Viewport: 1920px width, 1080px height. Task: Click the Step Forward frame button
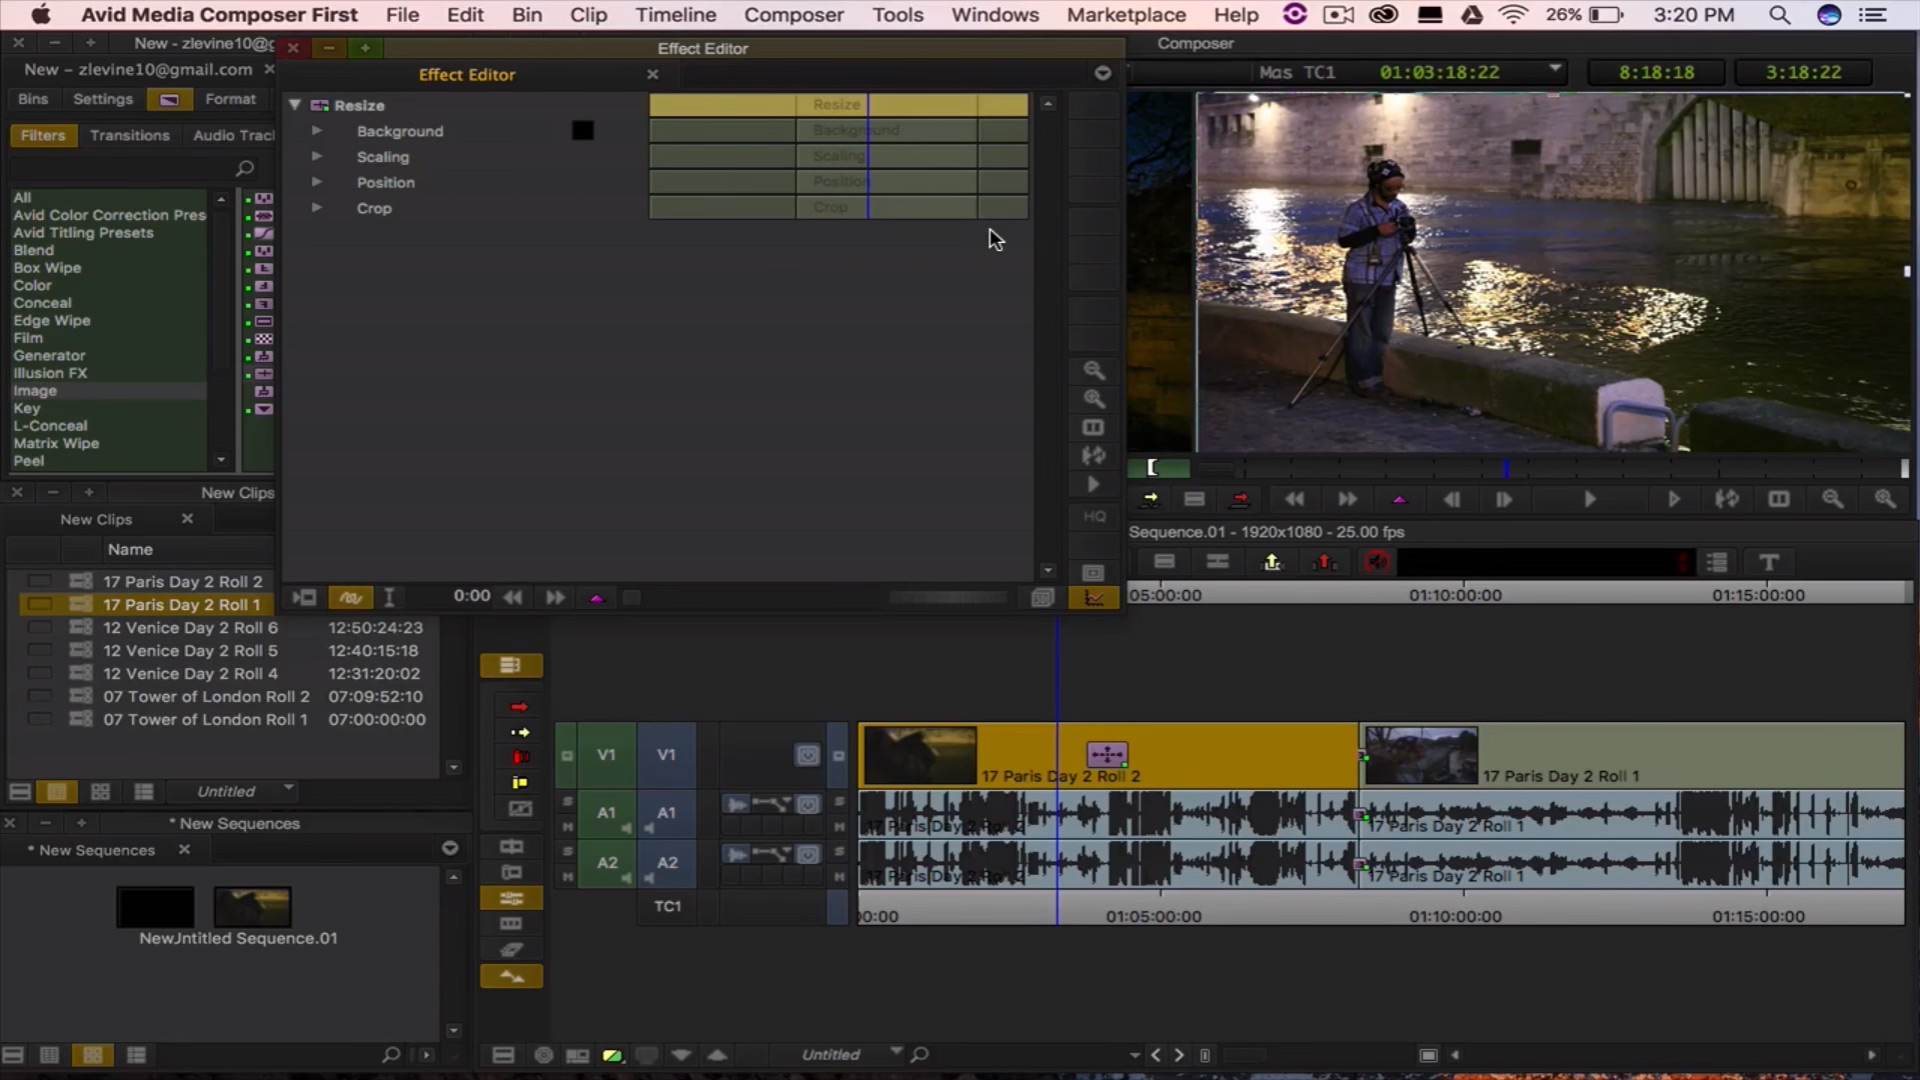click(1503, 499)
